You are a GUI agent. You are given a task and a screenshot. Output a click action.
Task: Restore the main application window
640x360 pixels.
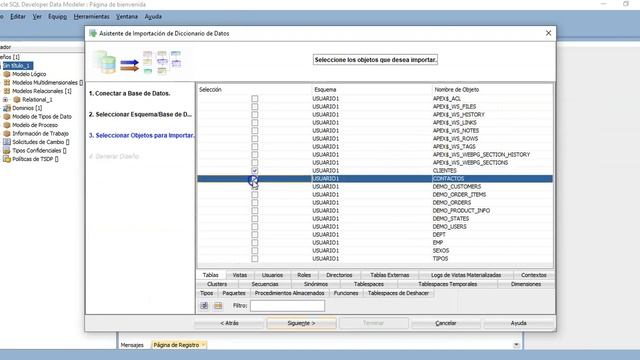(x=626, y=4)
